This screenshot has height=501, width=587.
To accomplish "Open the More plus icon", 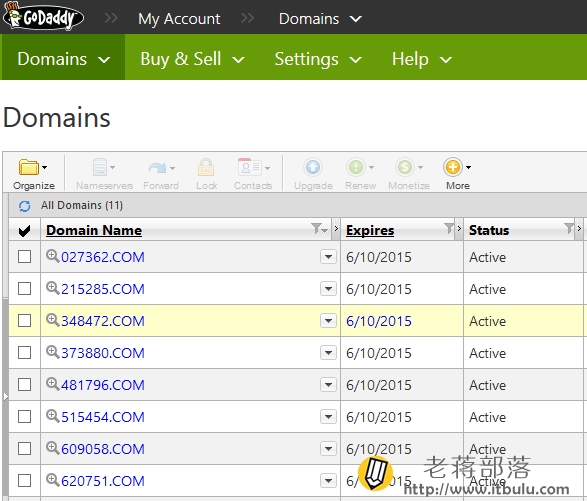I will 453,167.
